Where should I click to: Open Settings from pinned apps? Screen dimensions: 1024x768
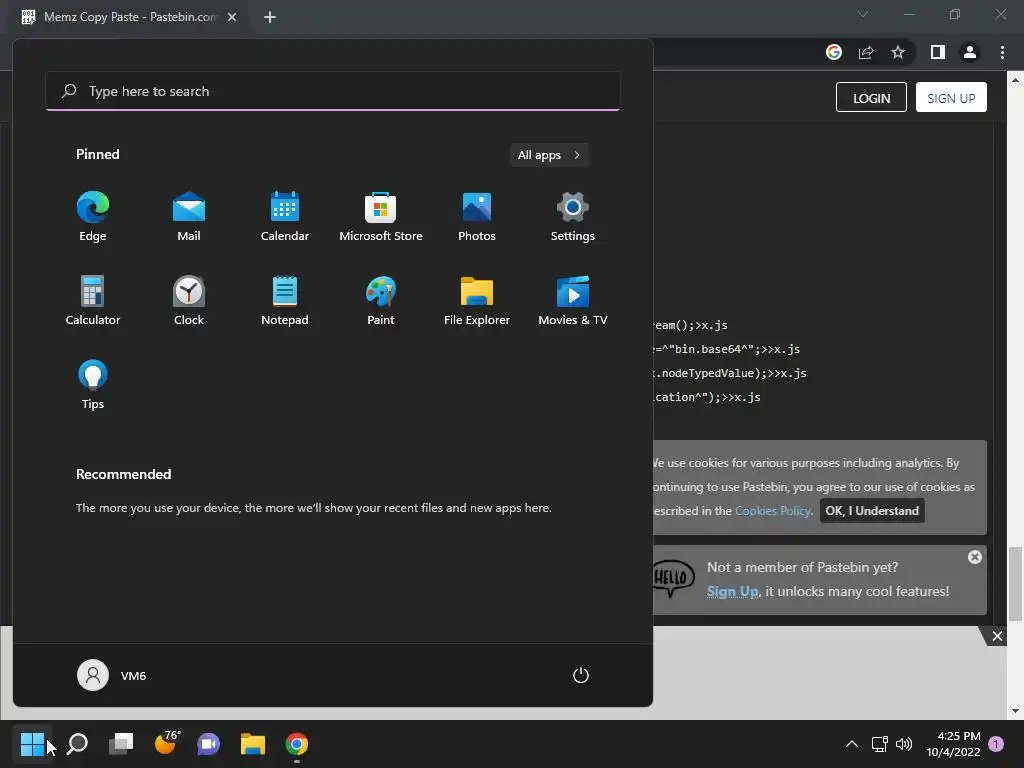[573, 217]
